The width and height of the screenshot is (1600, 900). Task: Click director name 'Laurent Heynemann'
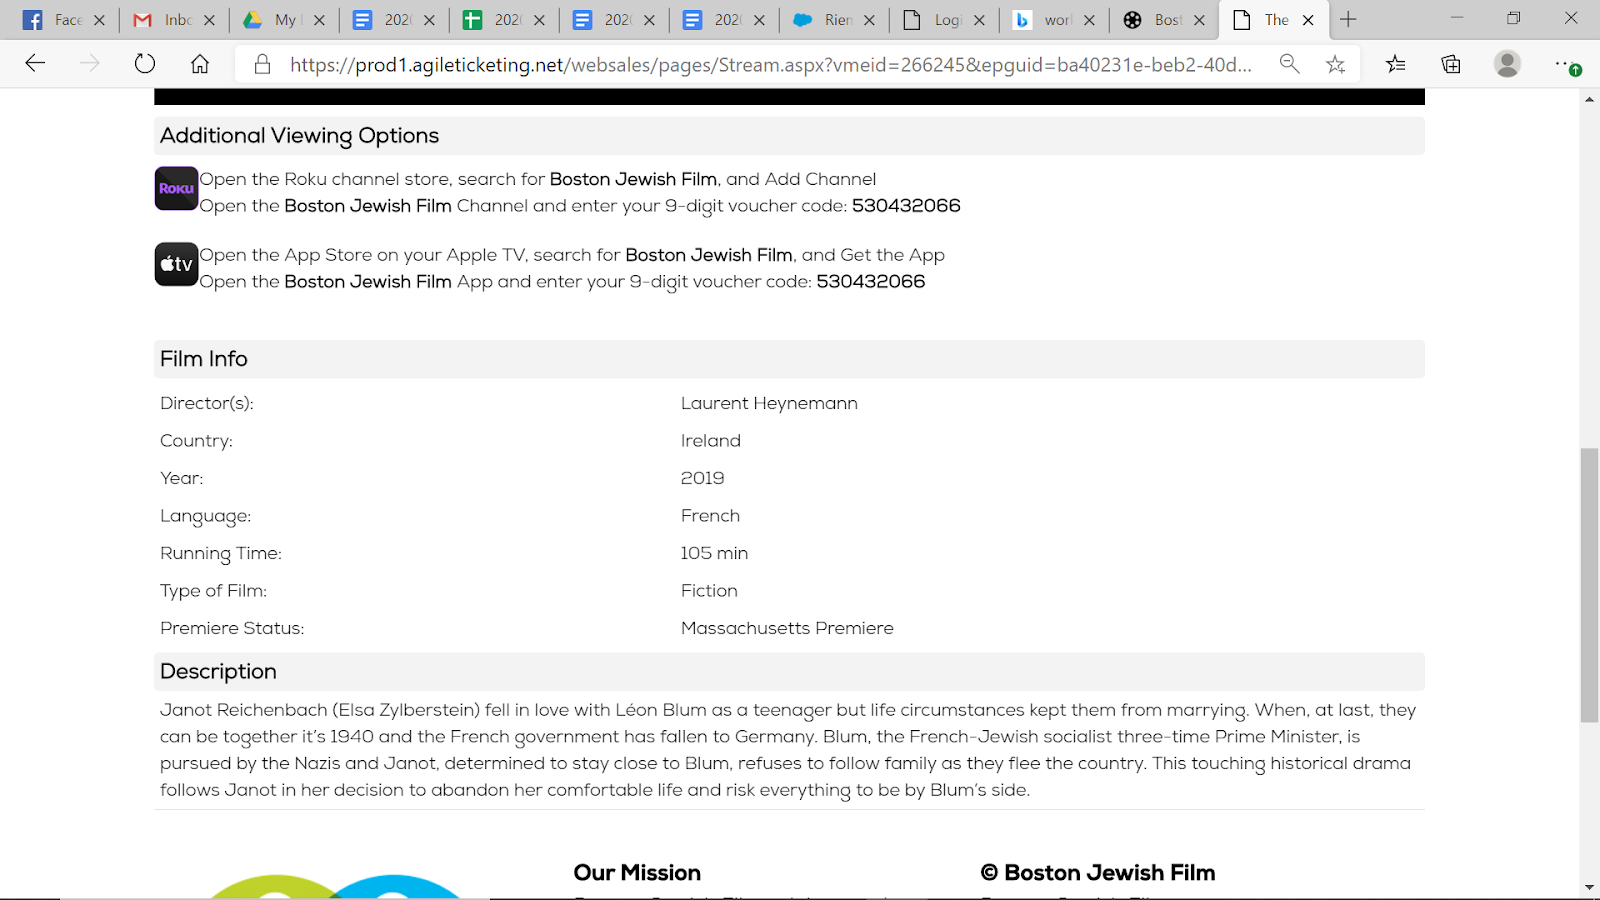[769, 404]
